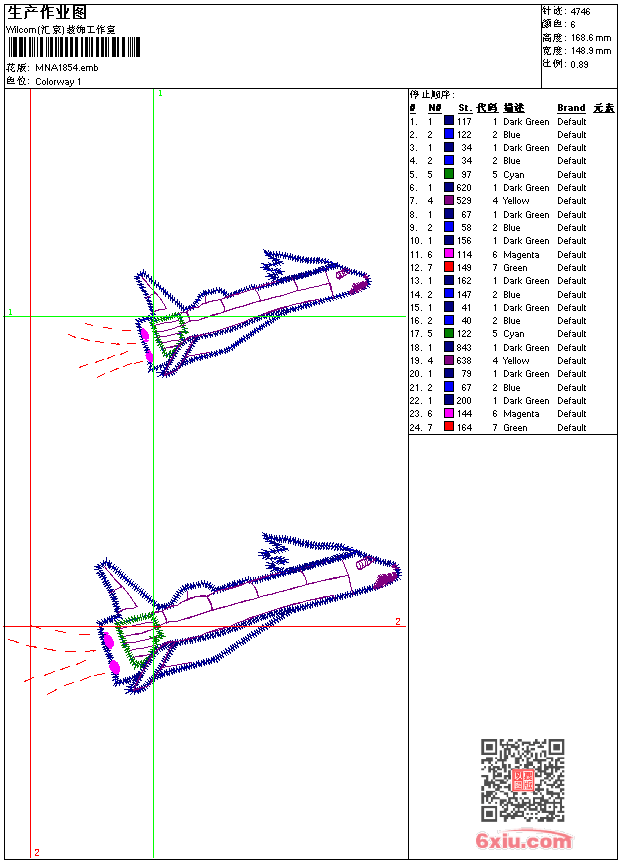620x860 pixels.
Task: Click the width value 148.9 mm
Action: coord(591,51)
